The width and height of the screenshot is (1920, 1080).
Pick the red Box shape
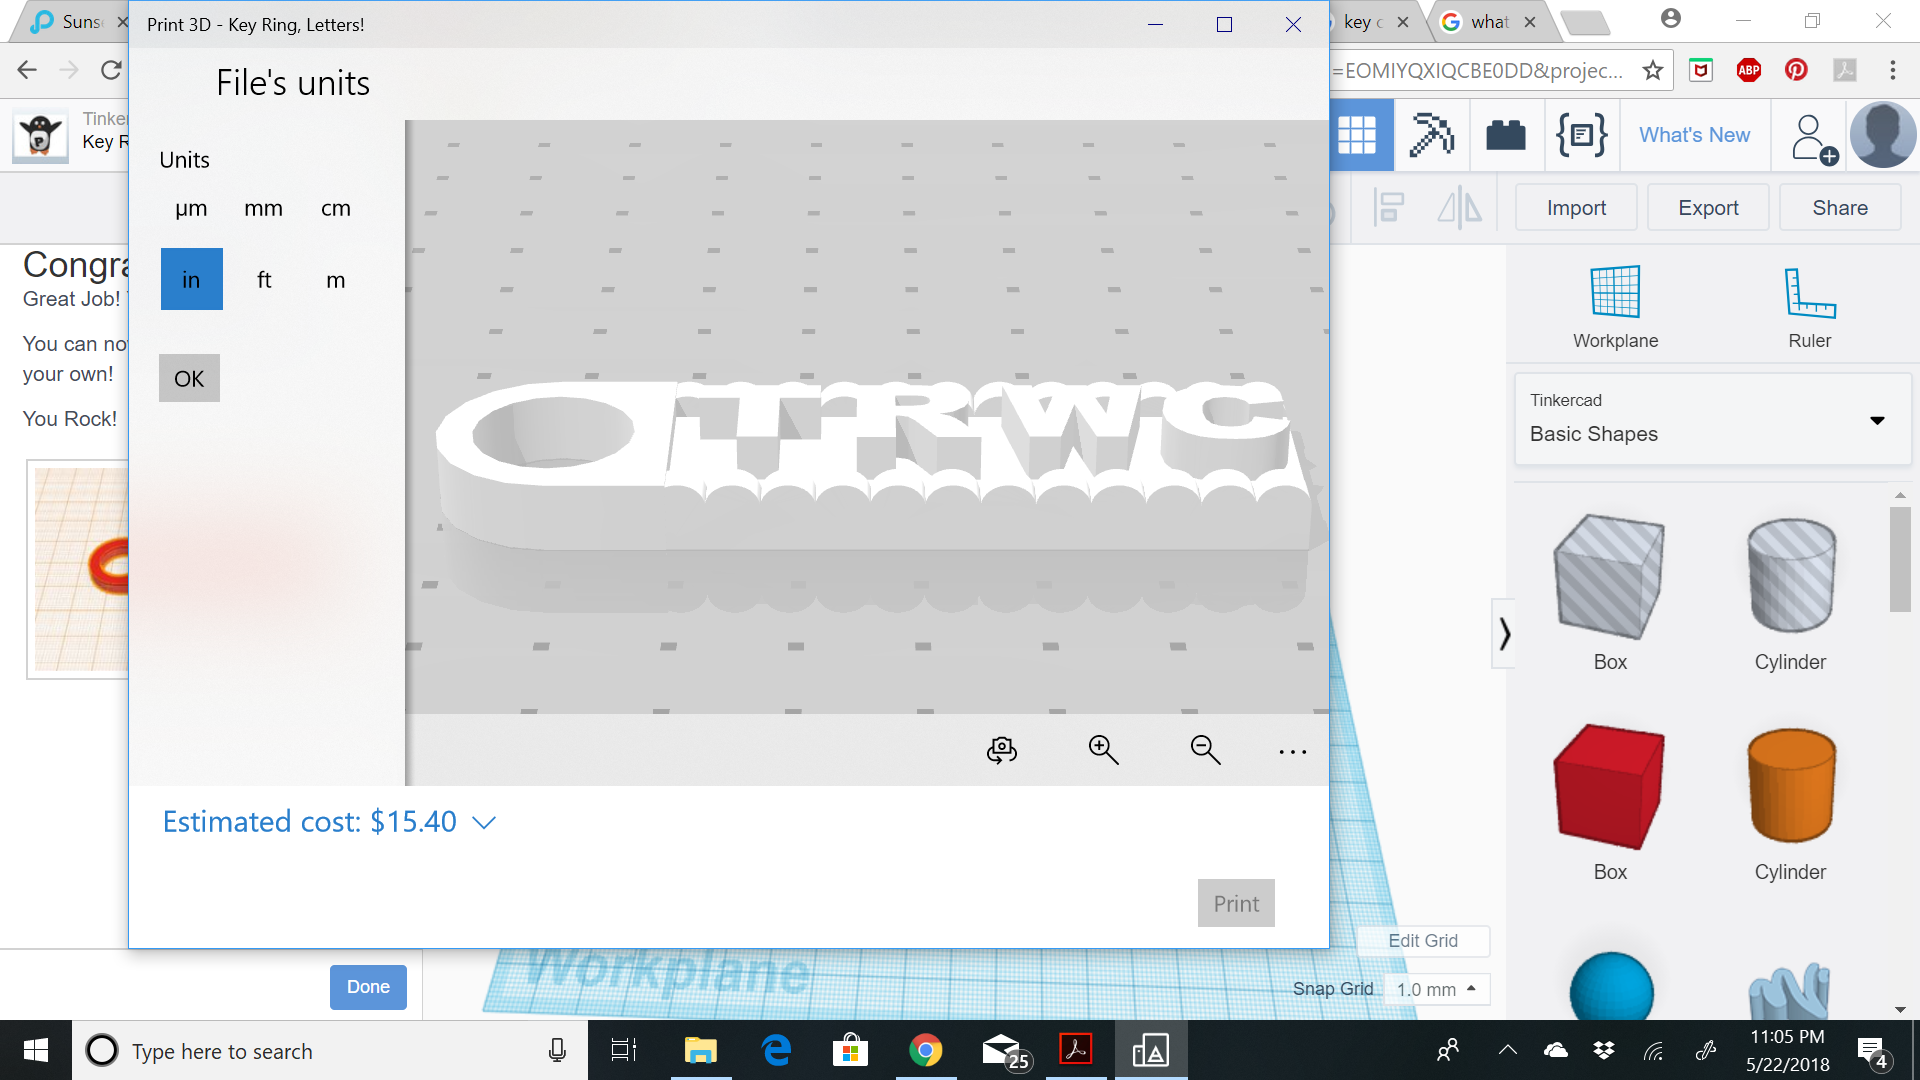pos(1609,786)
